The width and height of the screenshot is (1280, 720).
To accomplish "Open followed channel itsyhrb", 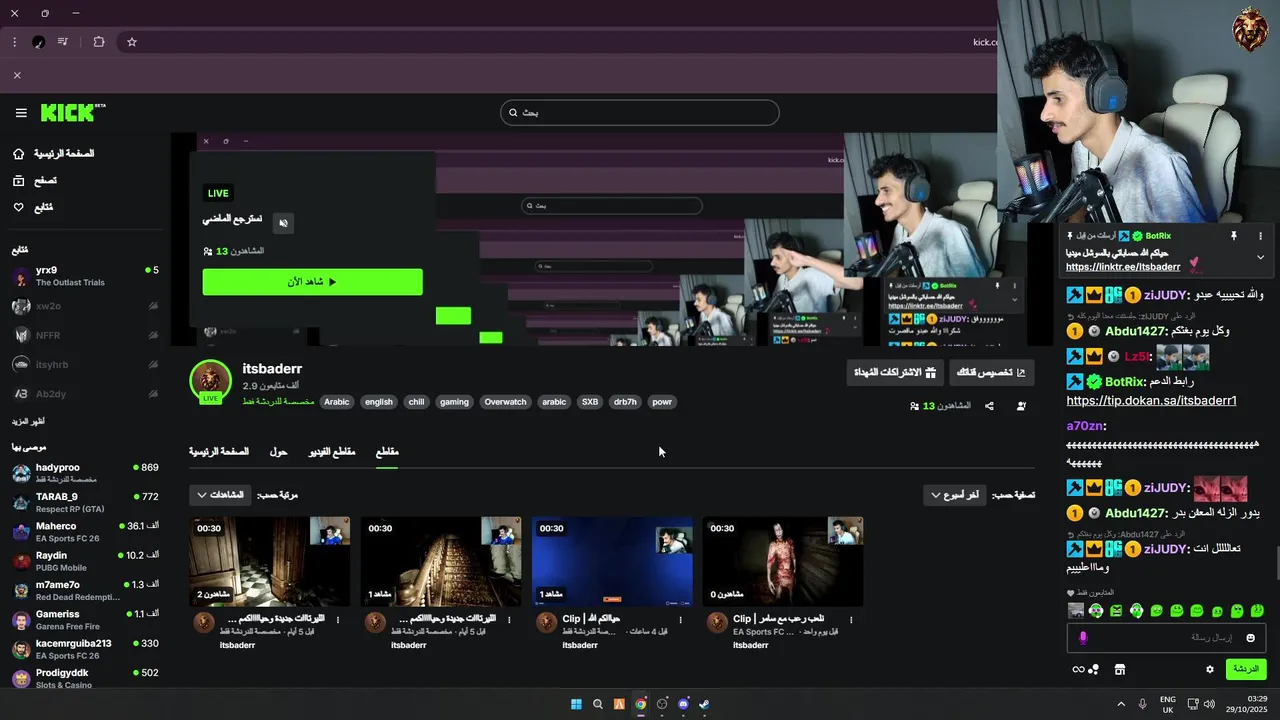I will point(85,365).
